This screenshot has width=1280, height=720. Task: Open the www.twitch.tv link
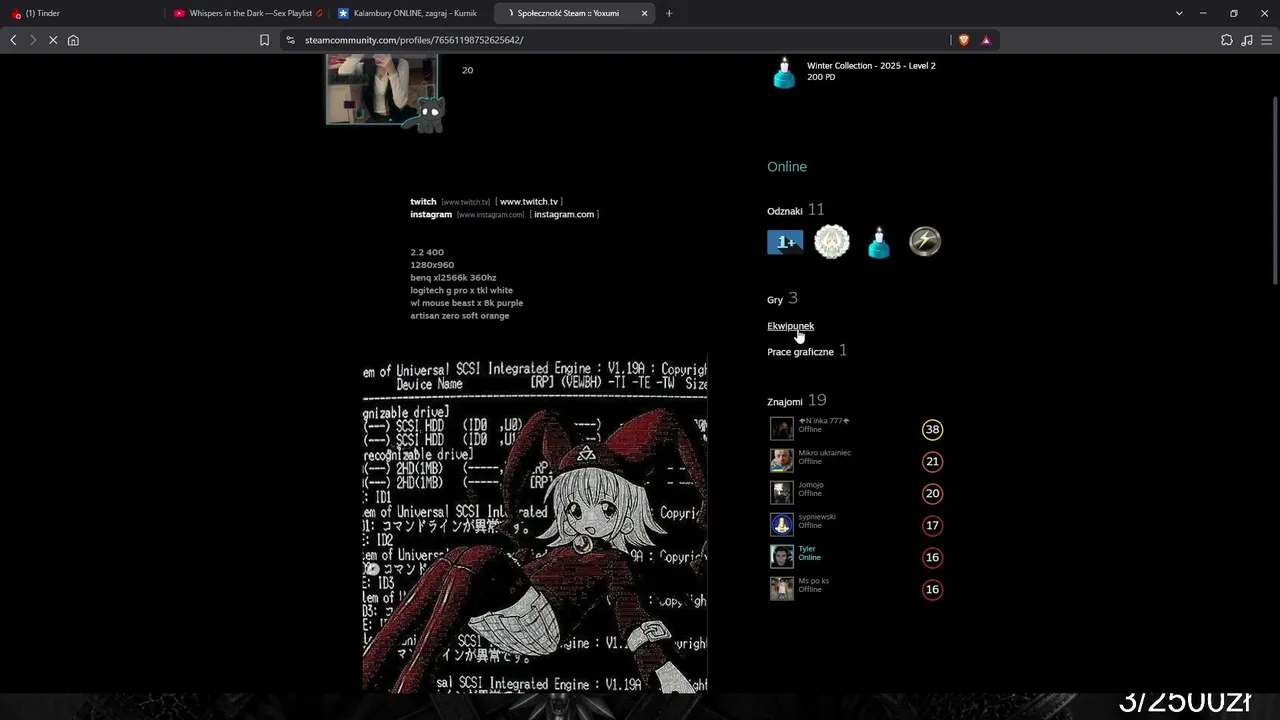coord(529,202)
